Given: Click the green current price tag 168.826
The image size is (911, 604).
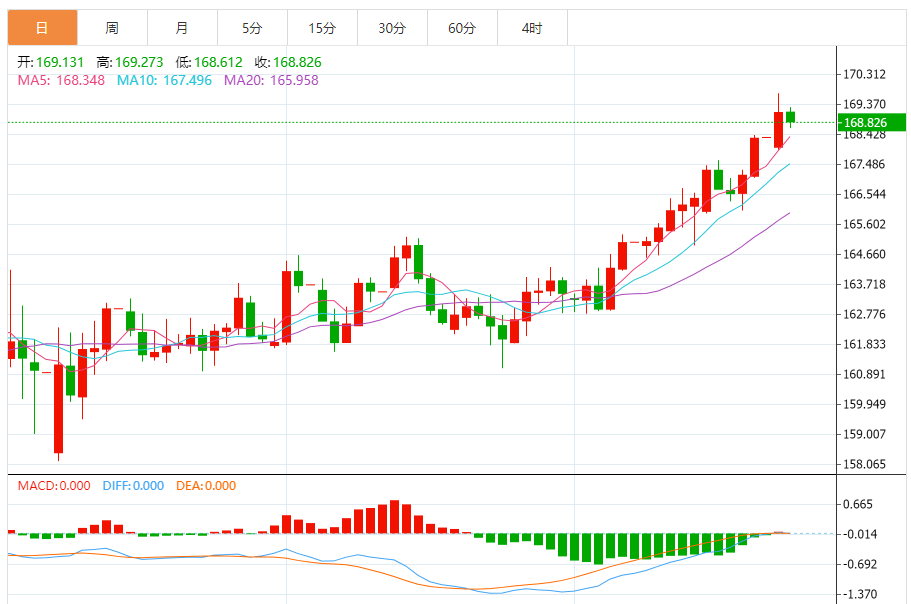Looking at the screenshot, I should 871,123.
